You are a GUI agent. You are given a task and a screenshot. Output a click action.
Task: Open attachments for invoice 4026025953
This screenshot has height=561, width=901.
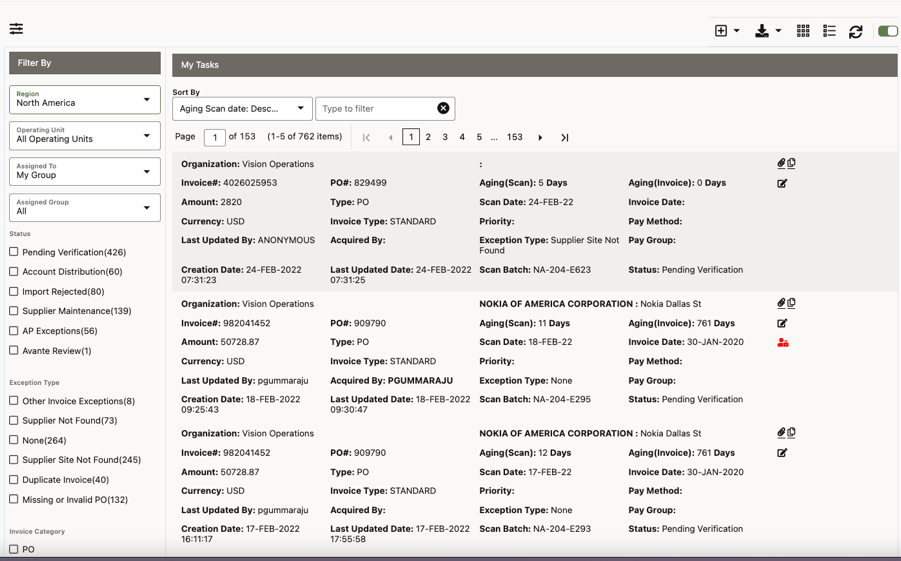pyautogui.click(x=781, y=163)
